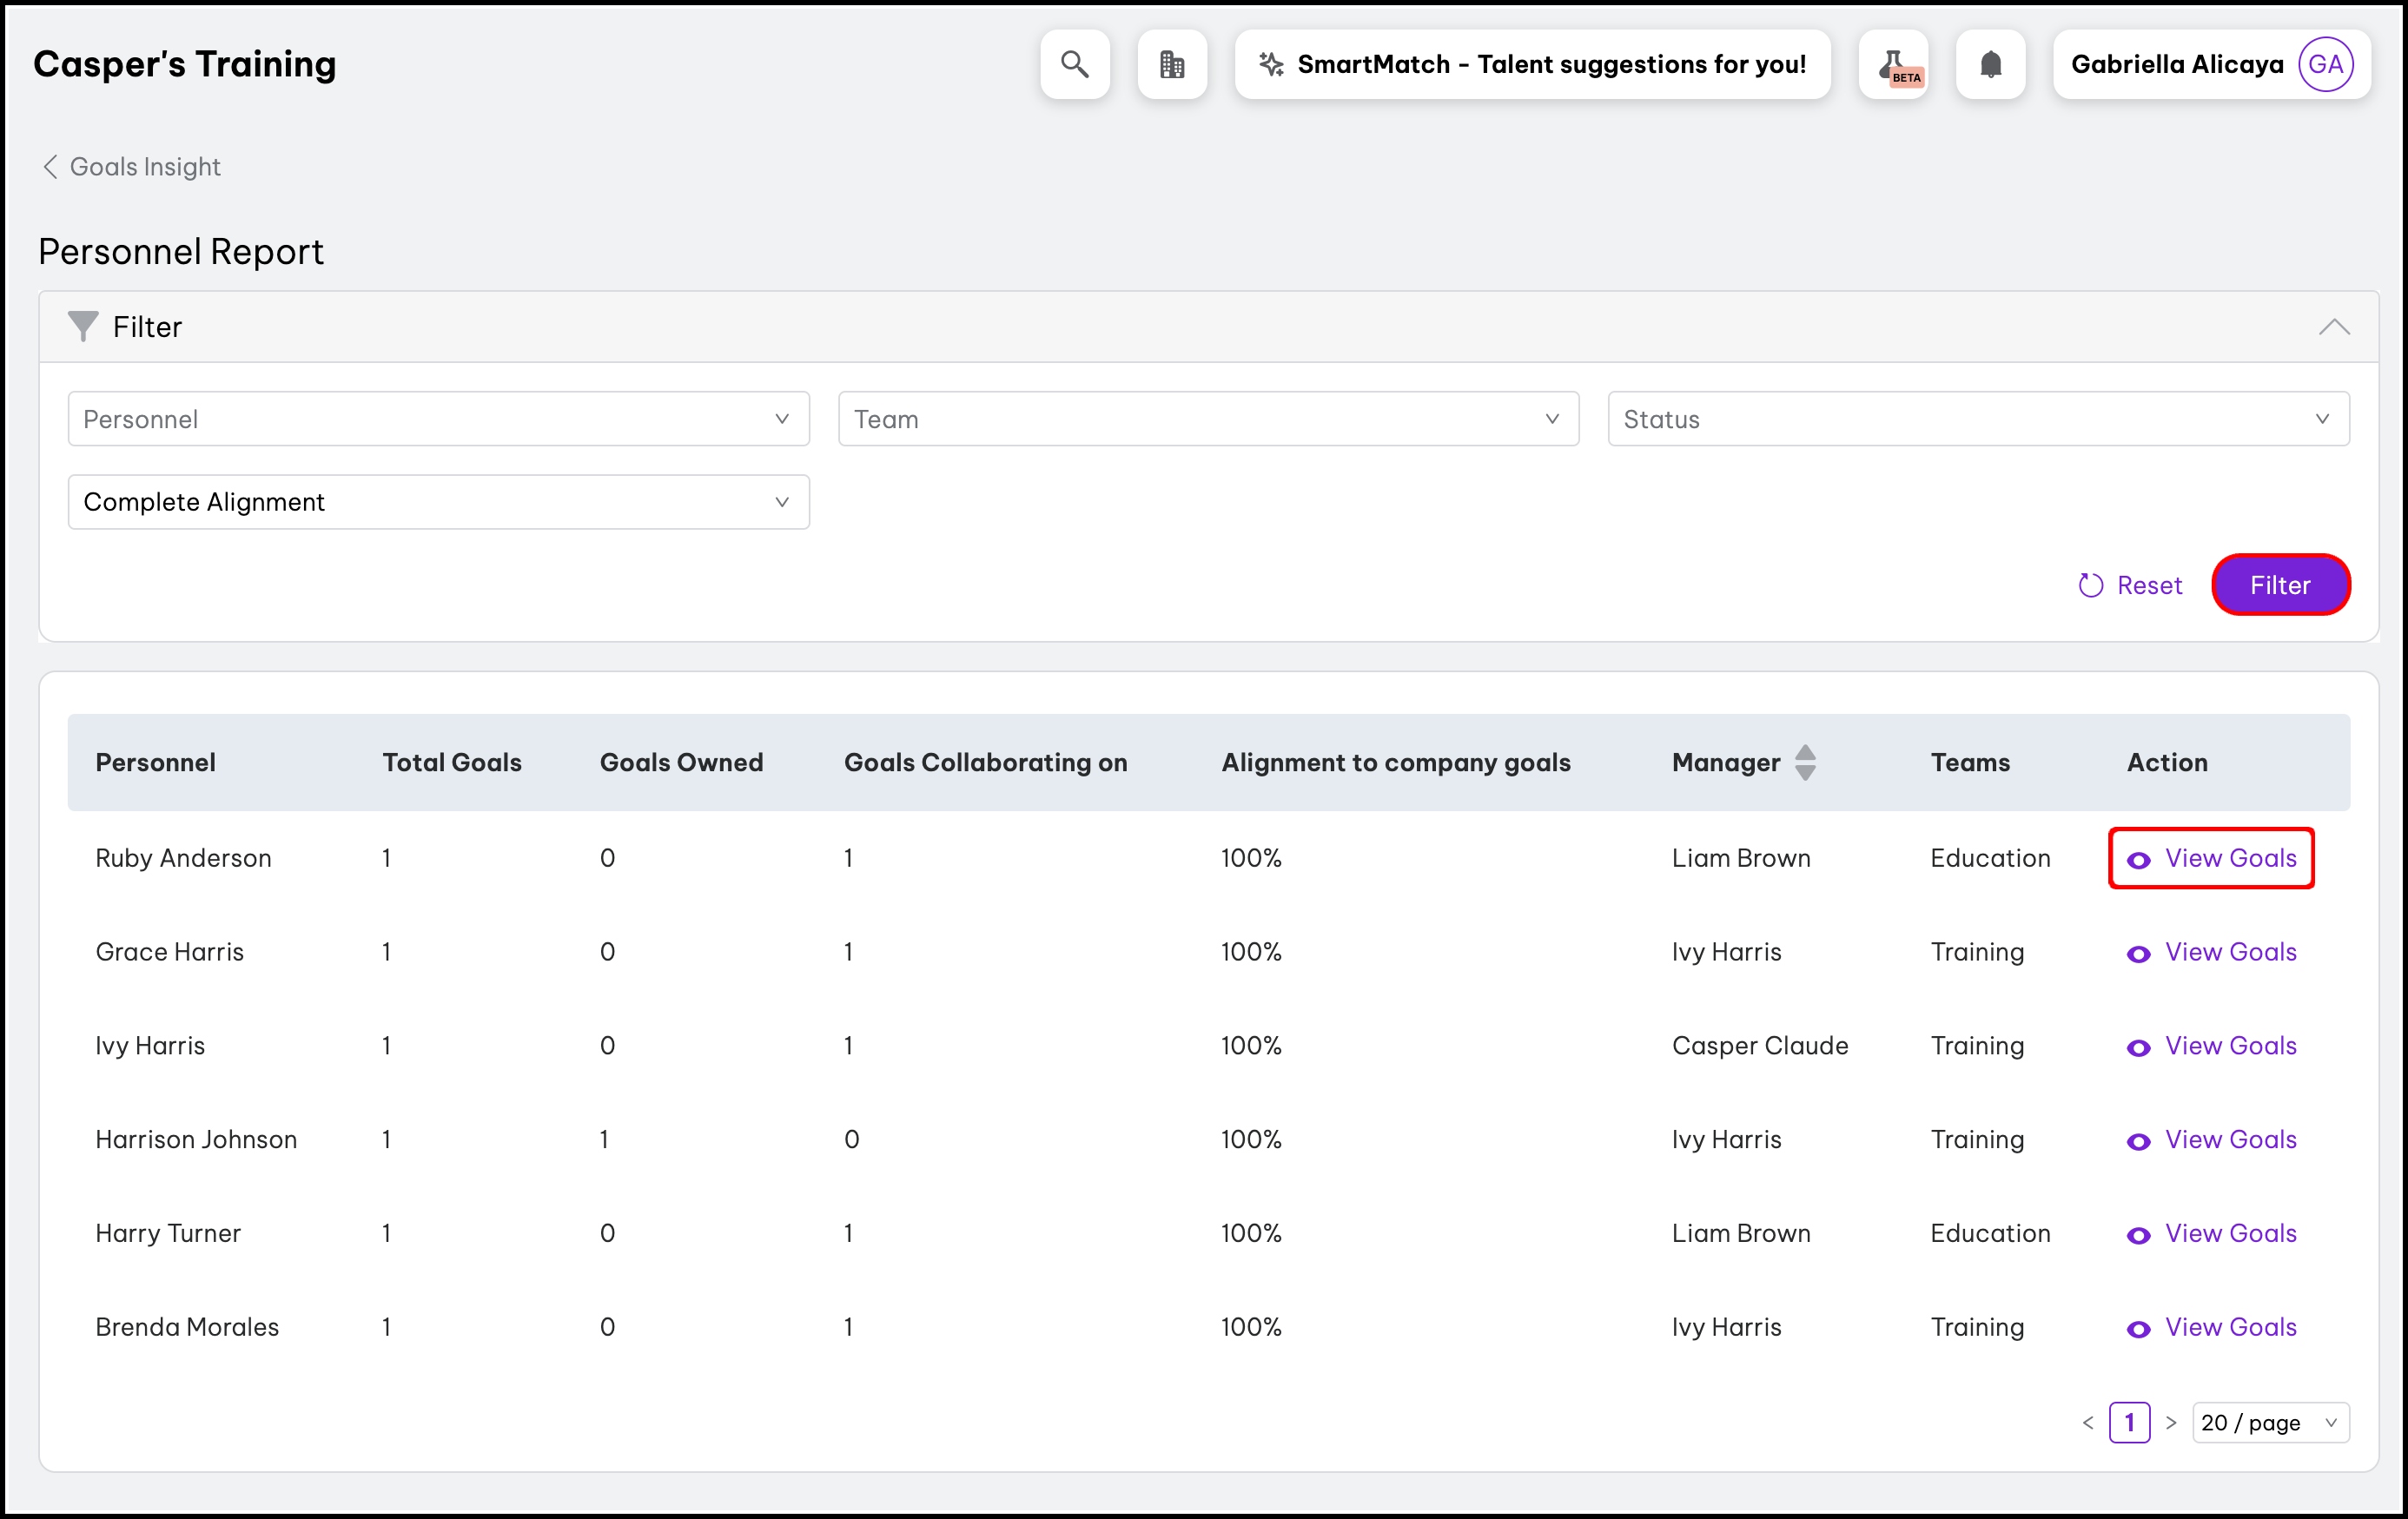This screenshot has width=2408, height=1519.
Task: Select page 1 in pagination
Action: 2129,1422
